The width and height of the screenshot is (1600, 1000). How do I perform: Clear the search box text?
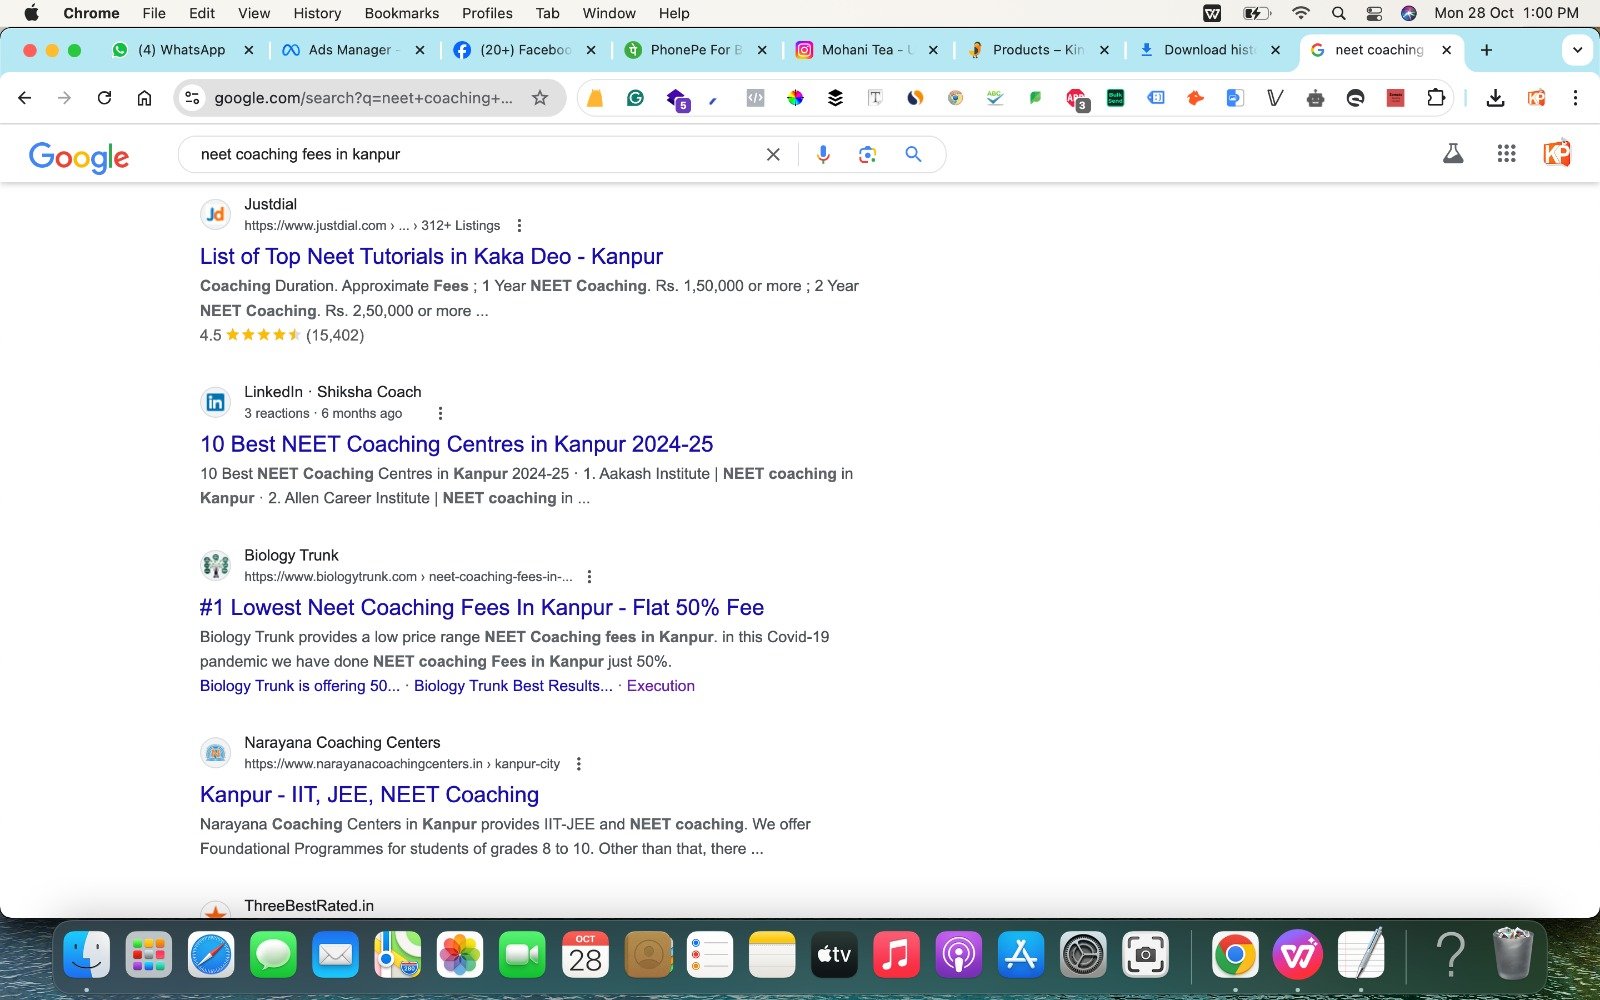[x=773, y=154]
